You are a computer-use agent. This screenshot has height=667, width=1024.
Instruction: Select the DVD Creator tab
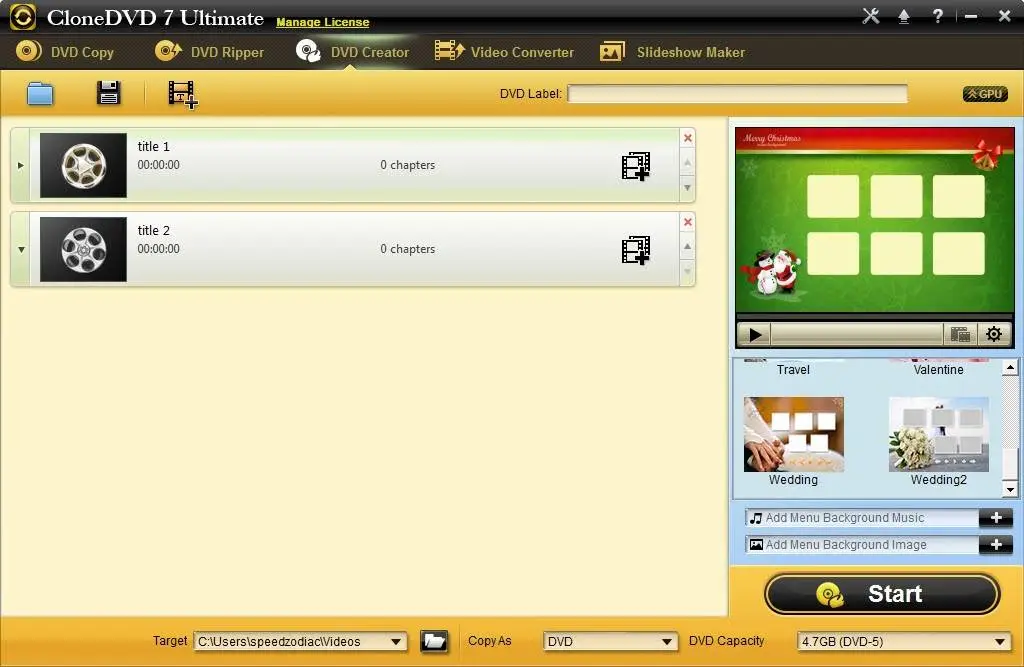352,52
